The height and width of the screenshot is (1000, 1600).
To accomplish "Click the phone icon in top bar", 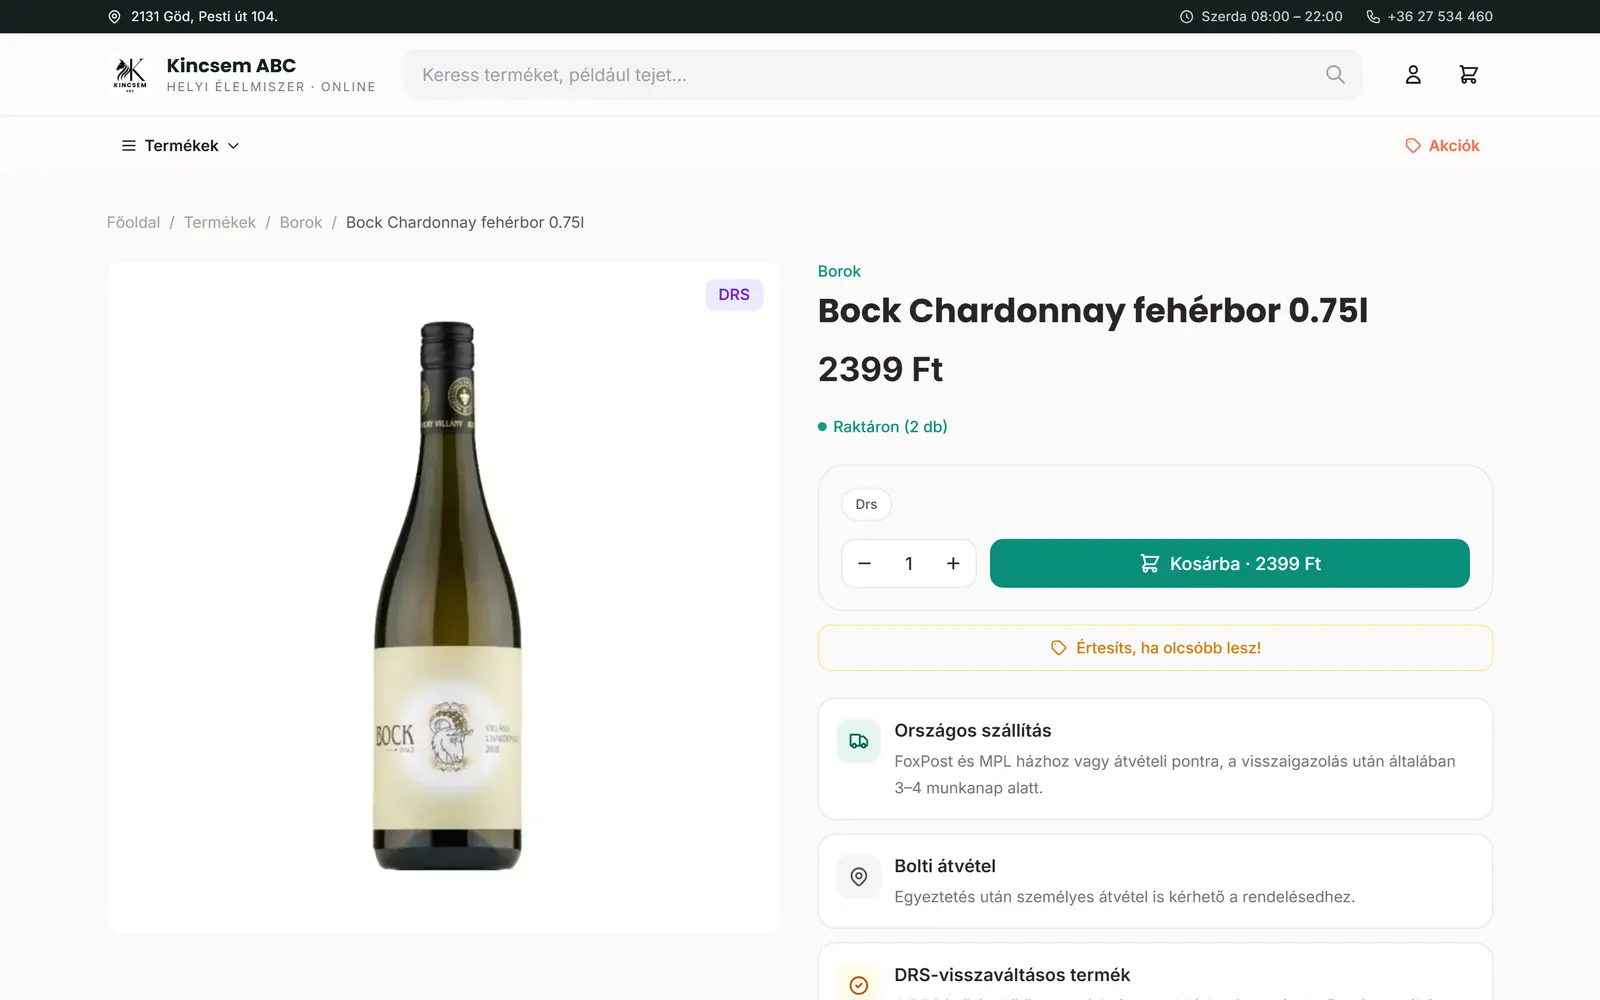I will tap(1373, 17).
